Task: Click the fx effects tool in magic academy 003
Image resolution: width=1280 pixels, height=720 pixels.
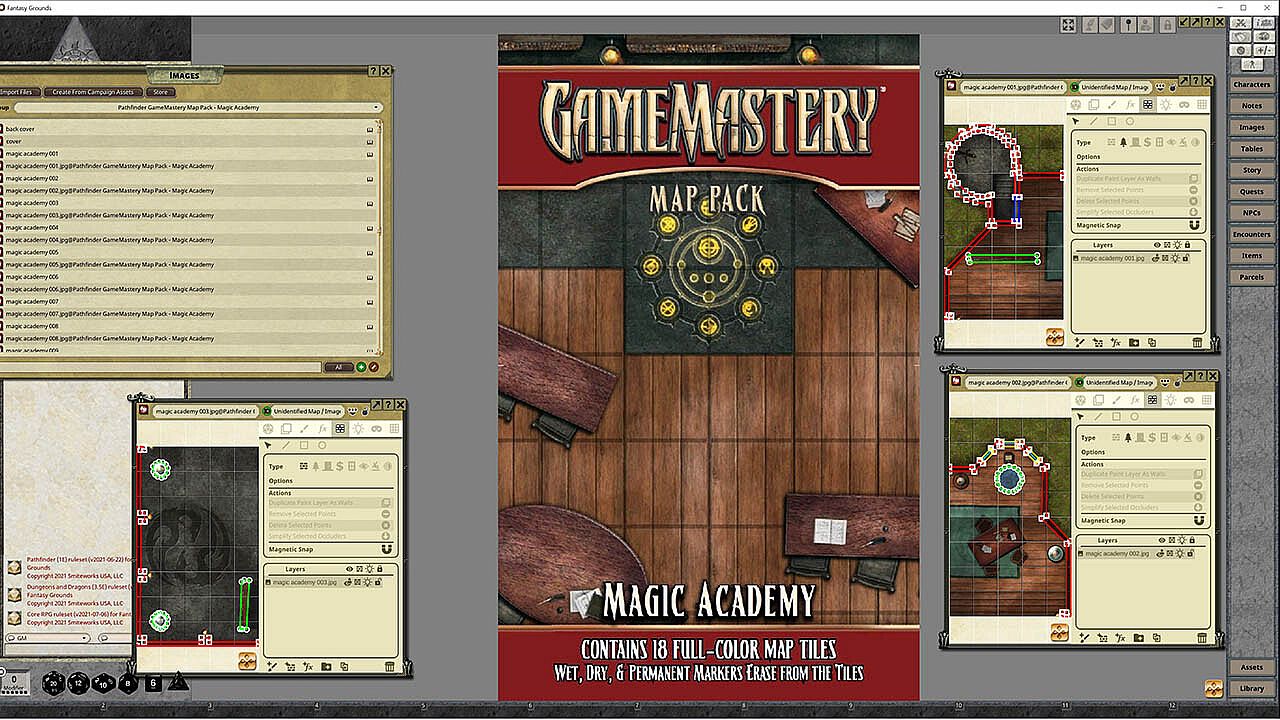Action: (x=322, y=429)
